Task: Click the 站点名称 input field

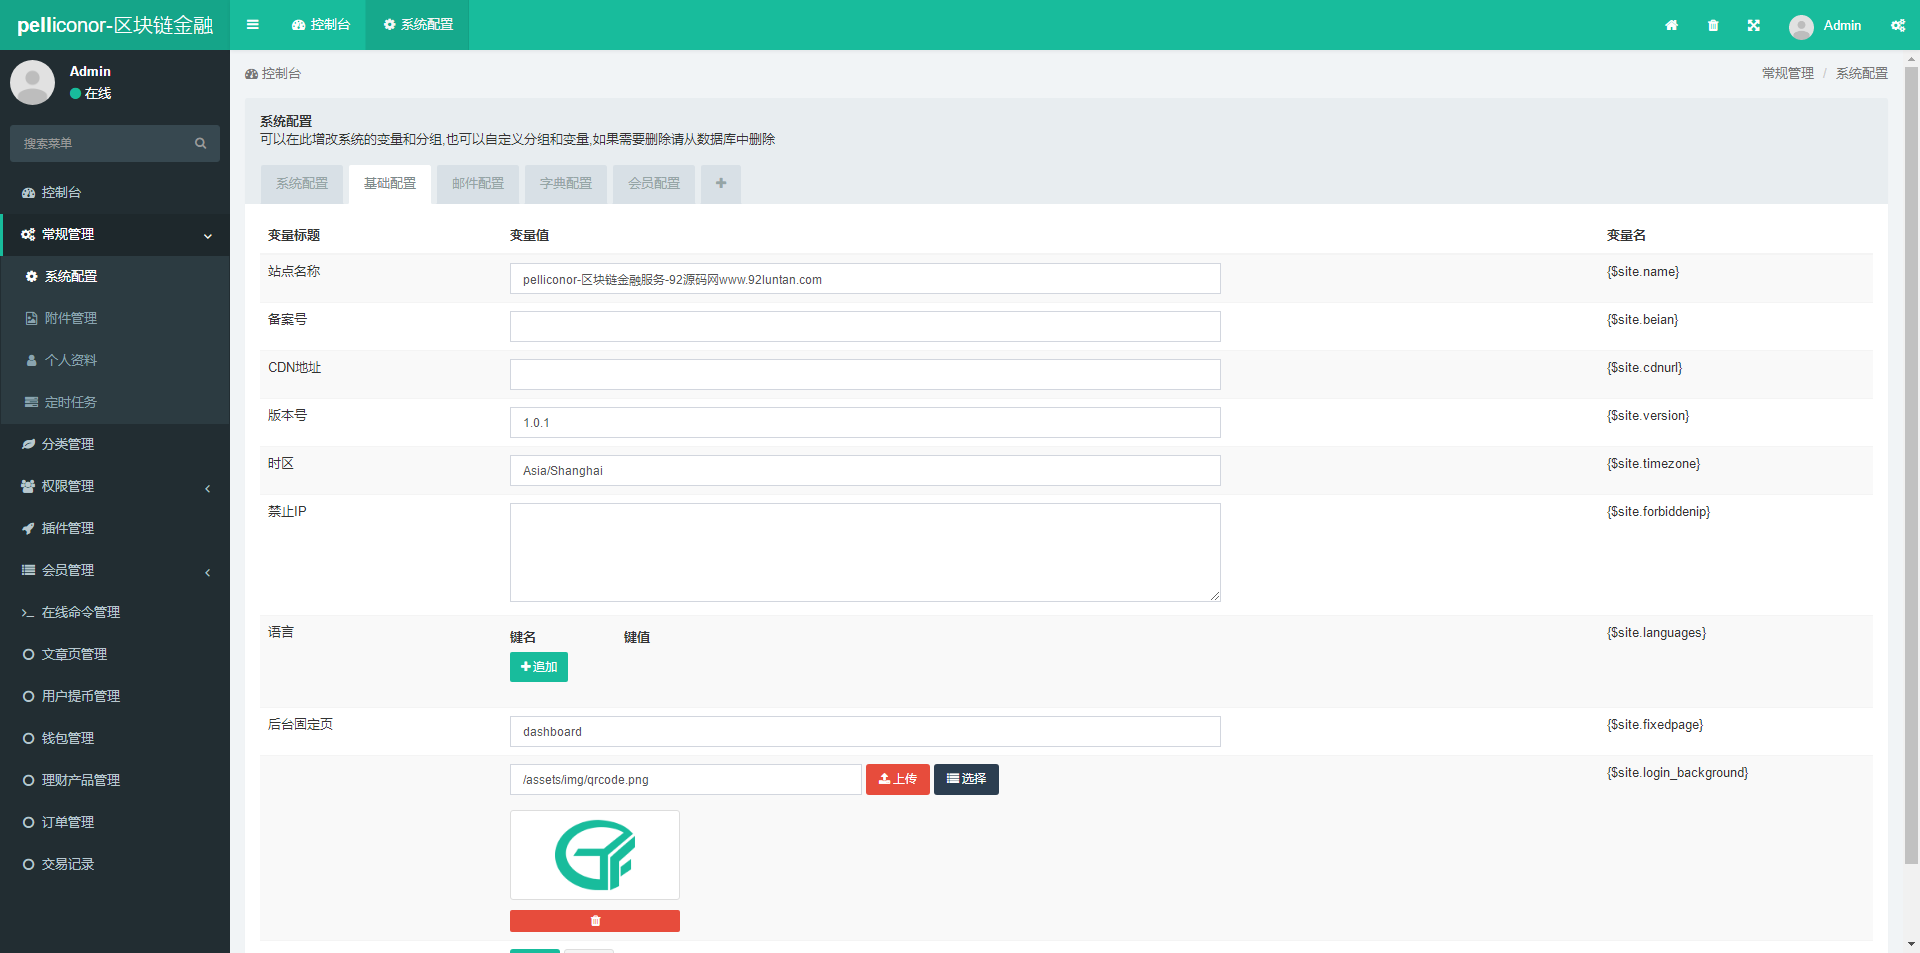Action: (x=865, y=279)
